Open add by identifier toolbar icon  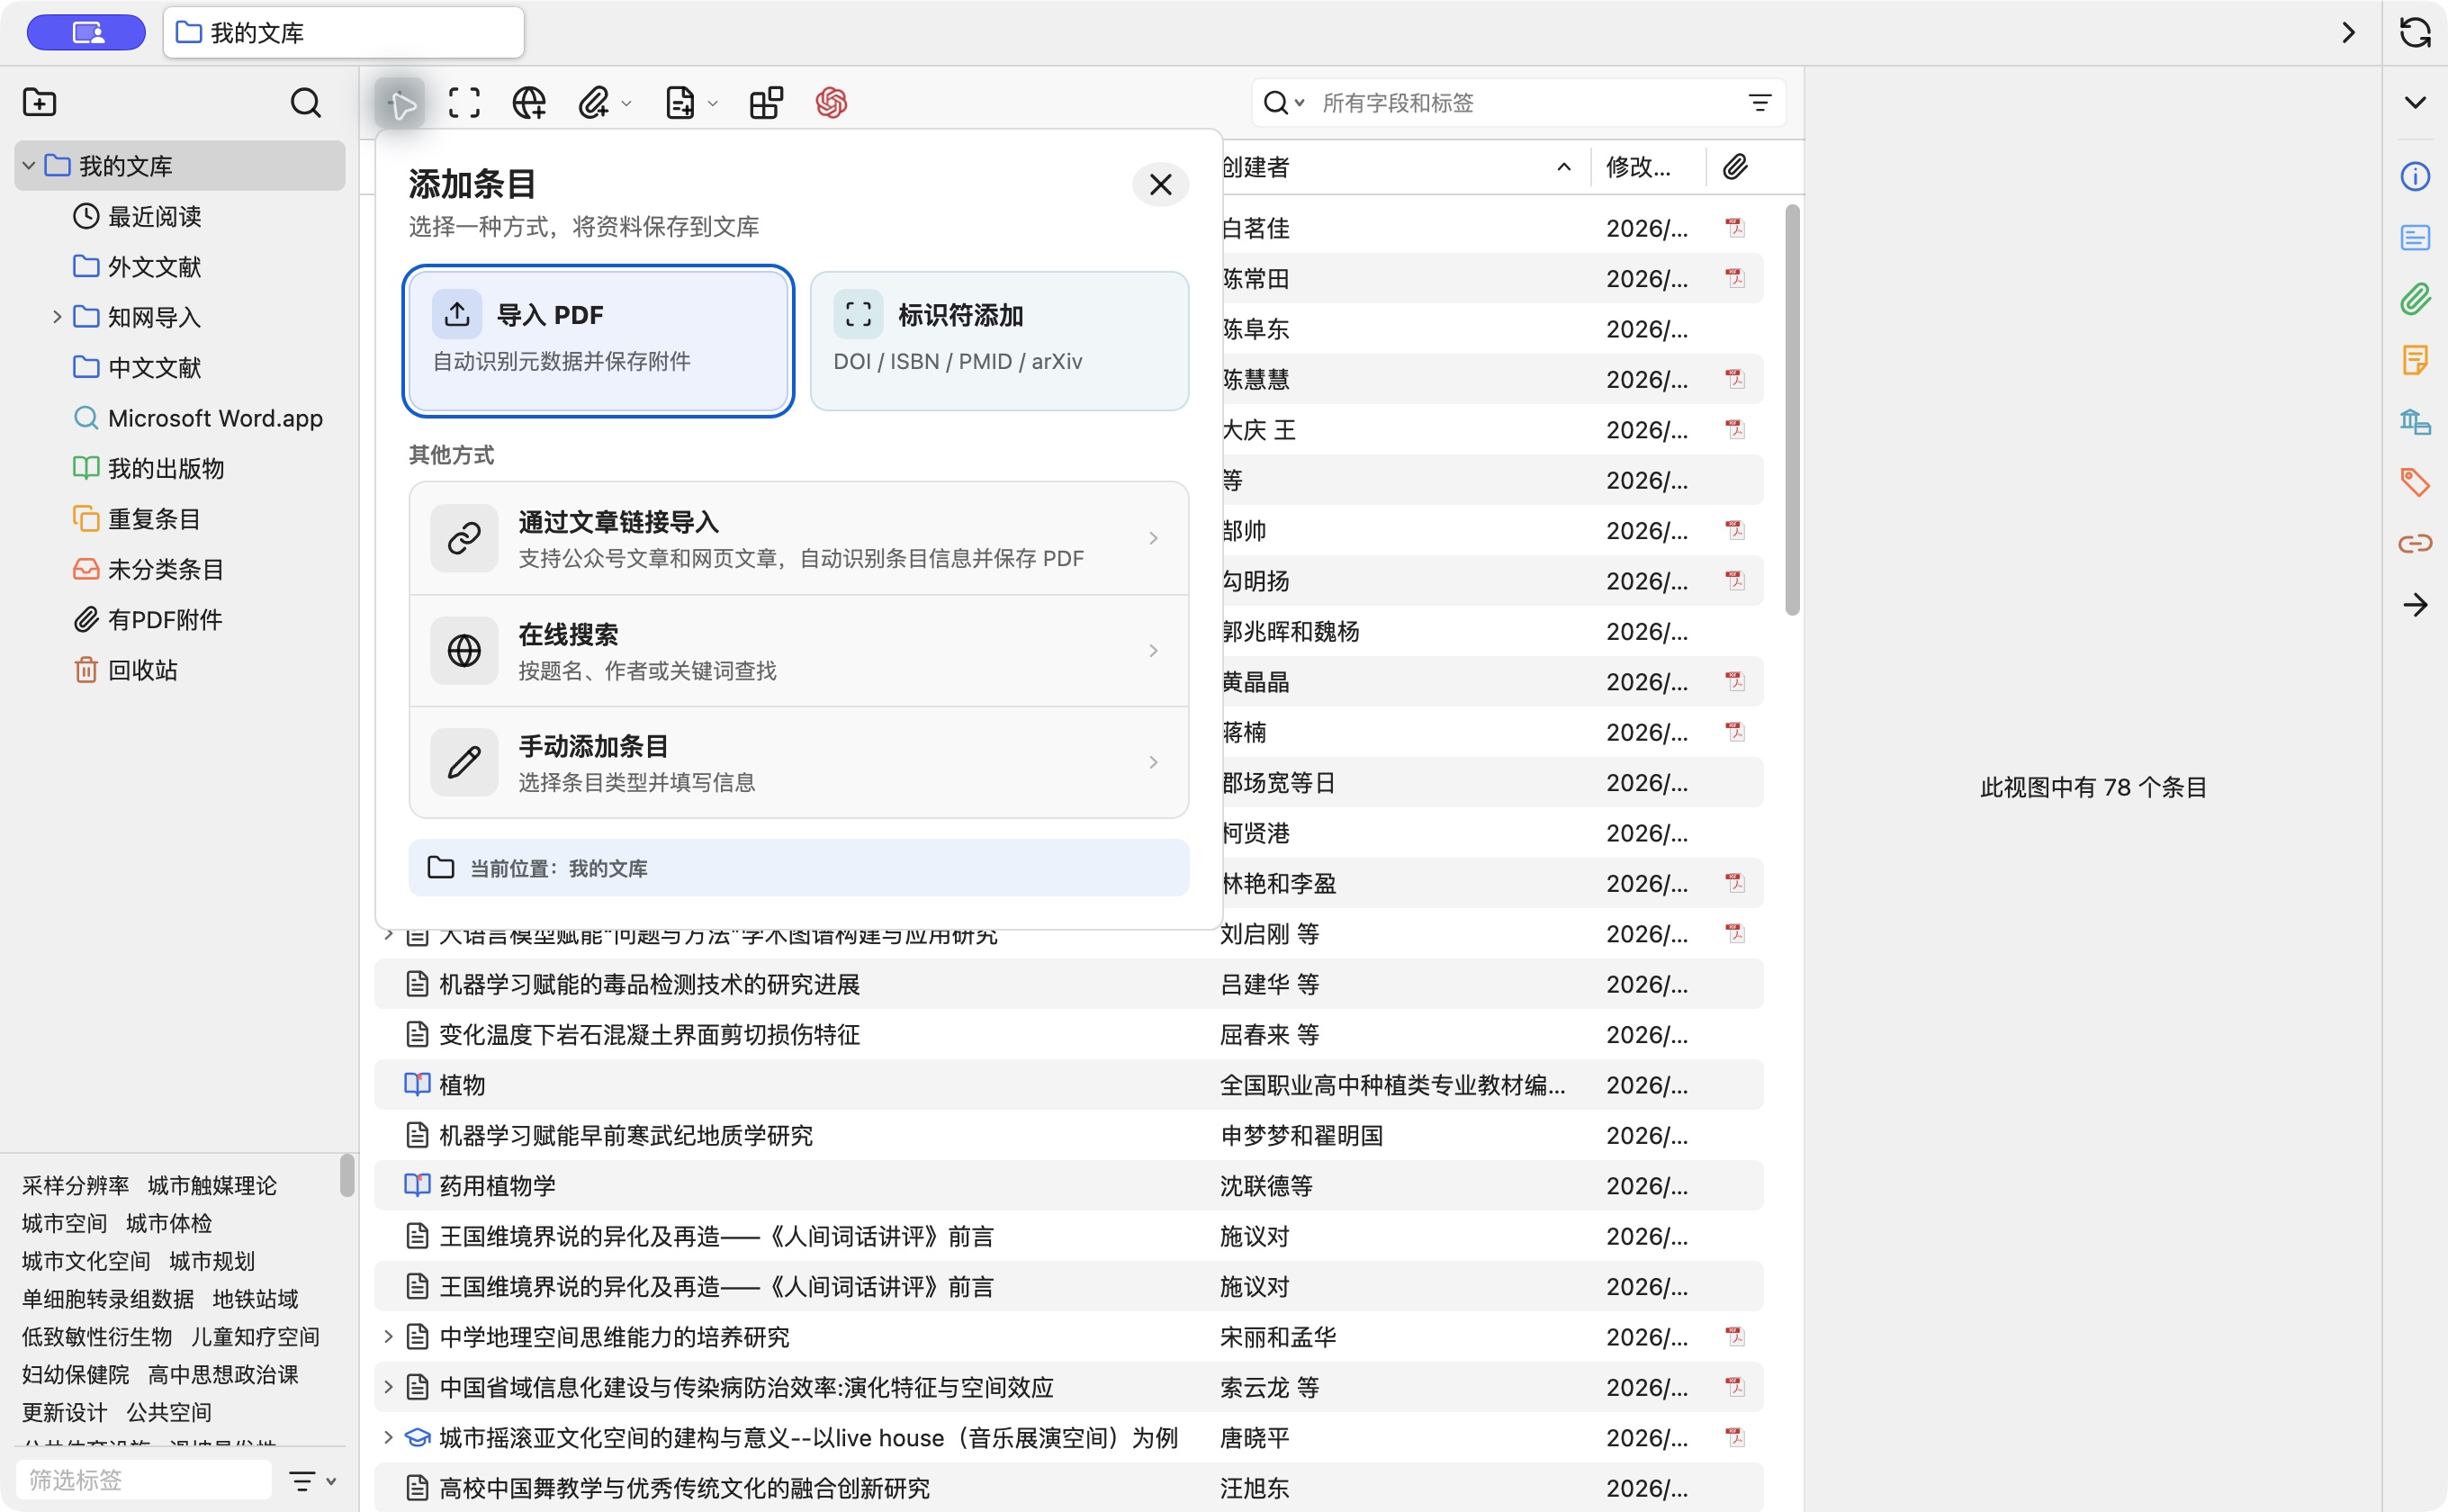coord(464,103)
